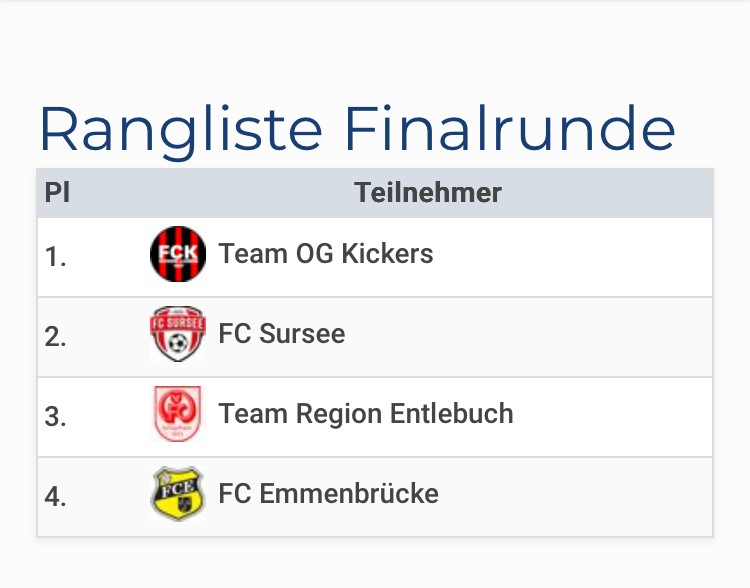Sort by the Teilnehmer column header

(x=428, y=193)
